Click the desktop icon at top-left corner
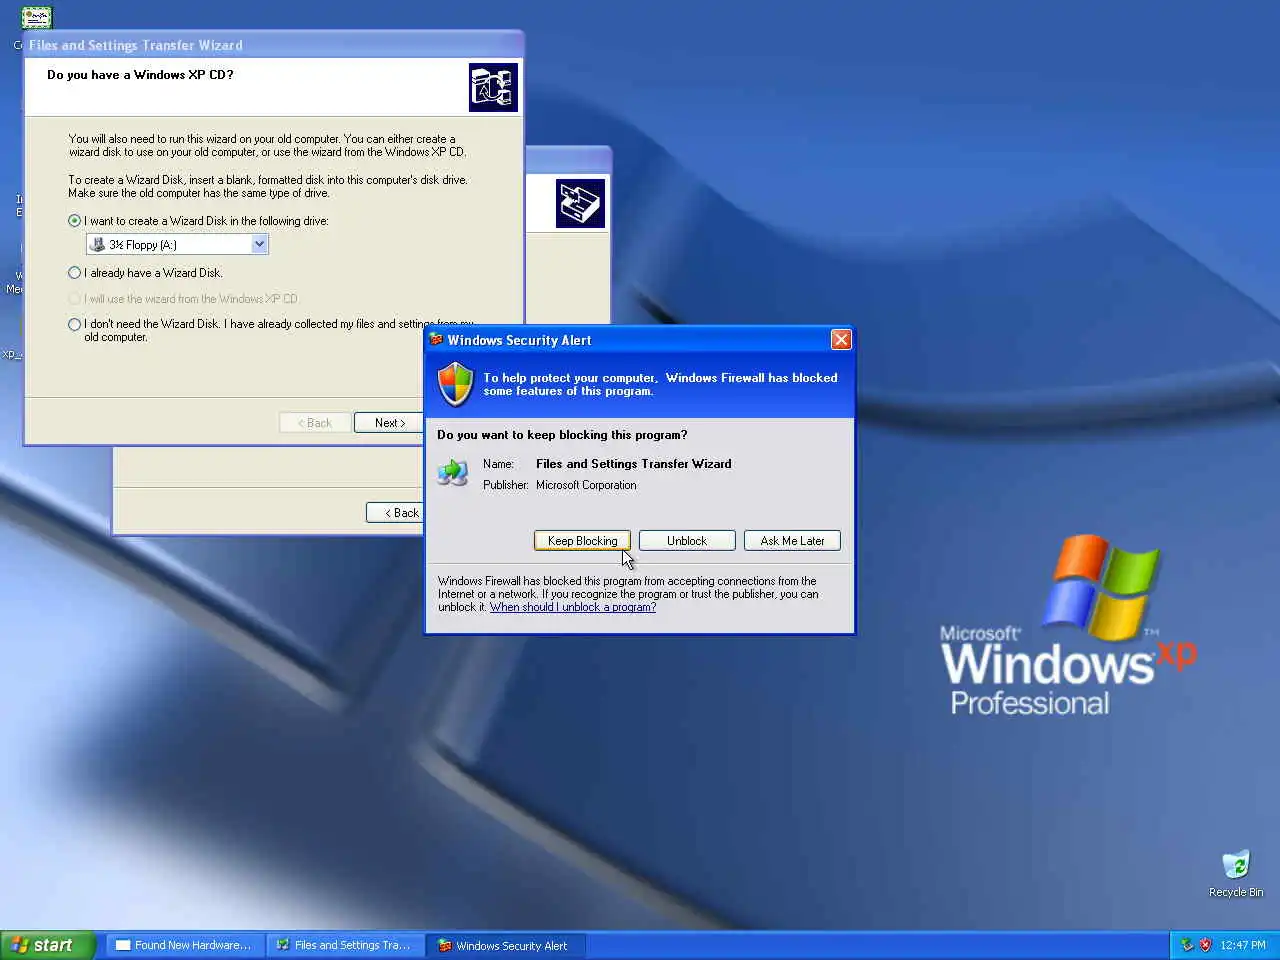Image resolution: width=1280 pixels, height=960 pixels. 37,17
